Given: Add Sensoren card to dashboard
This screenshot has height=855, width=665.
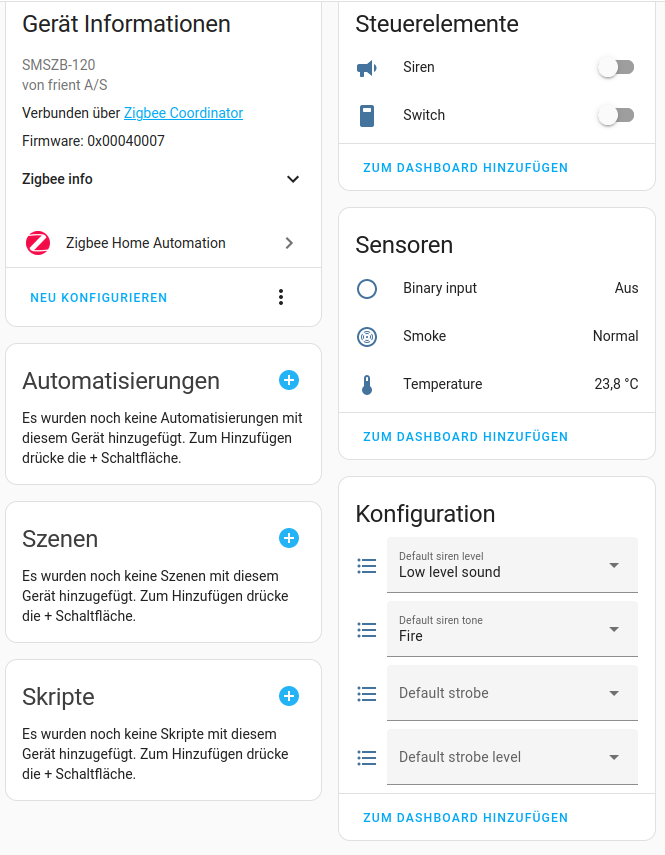Looking at the screenshot, I should point(466,437).
